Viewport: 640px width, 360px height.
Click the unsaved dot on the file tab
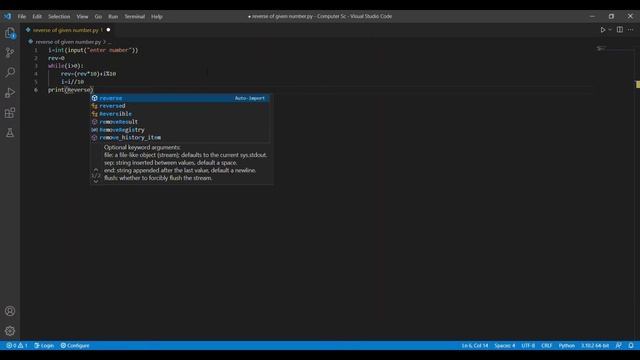point(108,30)
